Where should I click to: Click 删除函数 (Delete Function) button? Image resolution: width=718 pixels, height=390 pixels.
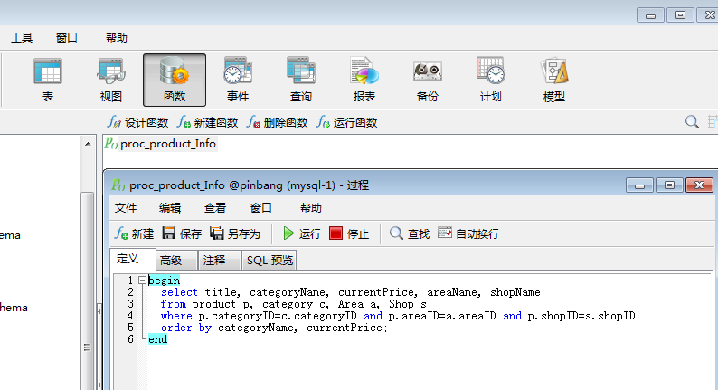tap(277, 123)
